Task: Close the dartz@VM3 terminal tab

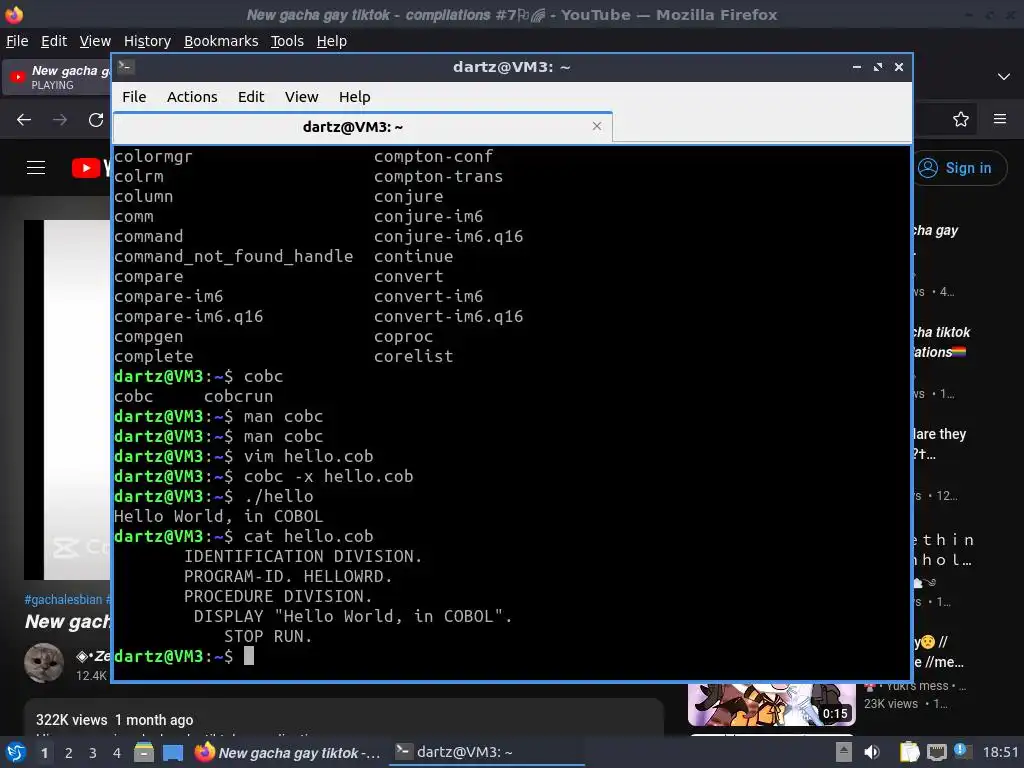Action: point(596,126)
